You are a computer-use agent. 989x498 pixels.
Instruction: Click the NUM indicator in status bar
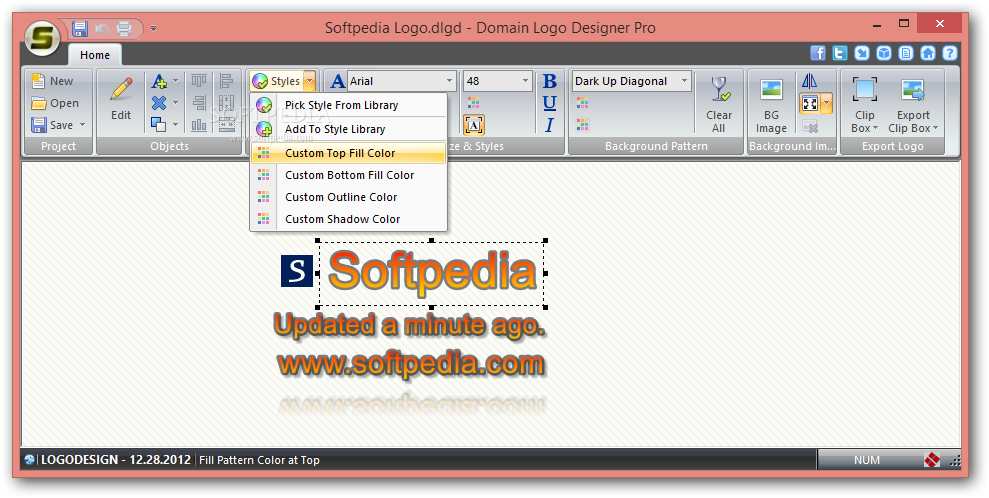point(867,460)
